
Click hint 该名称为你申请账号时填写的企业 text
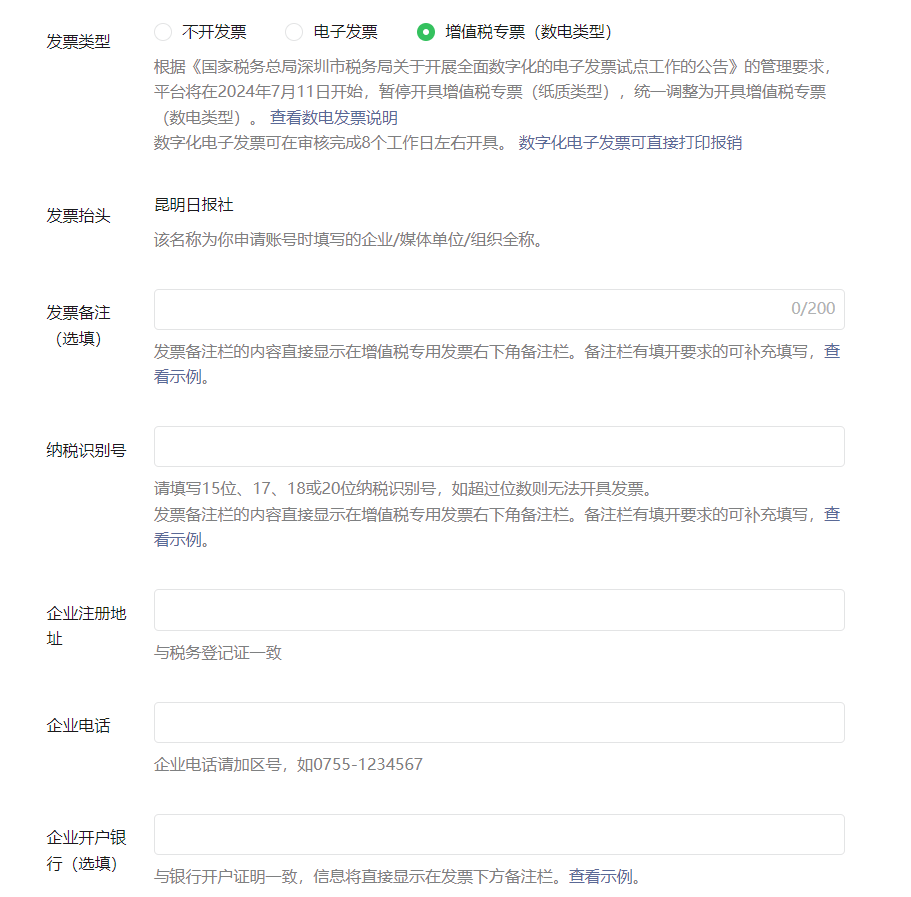tap(349, 240)
